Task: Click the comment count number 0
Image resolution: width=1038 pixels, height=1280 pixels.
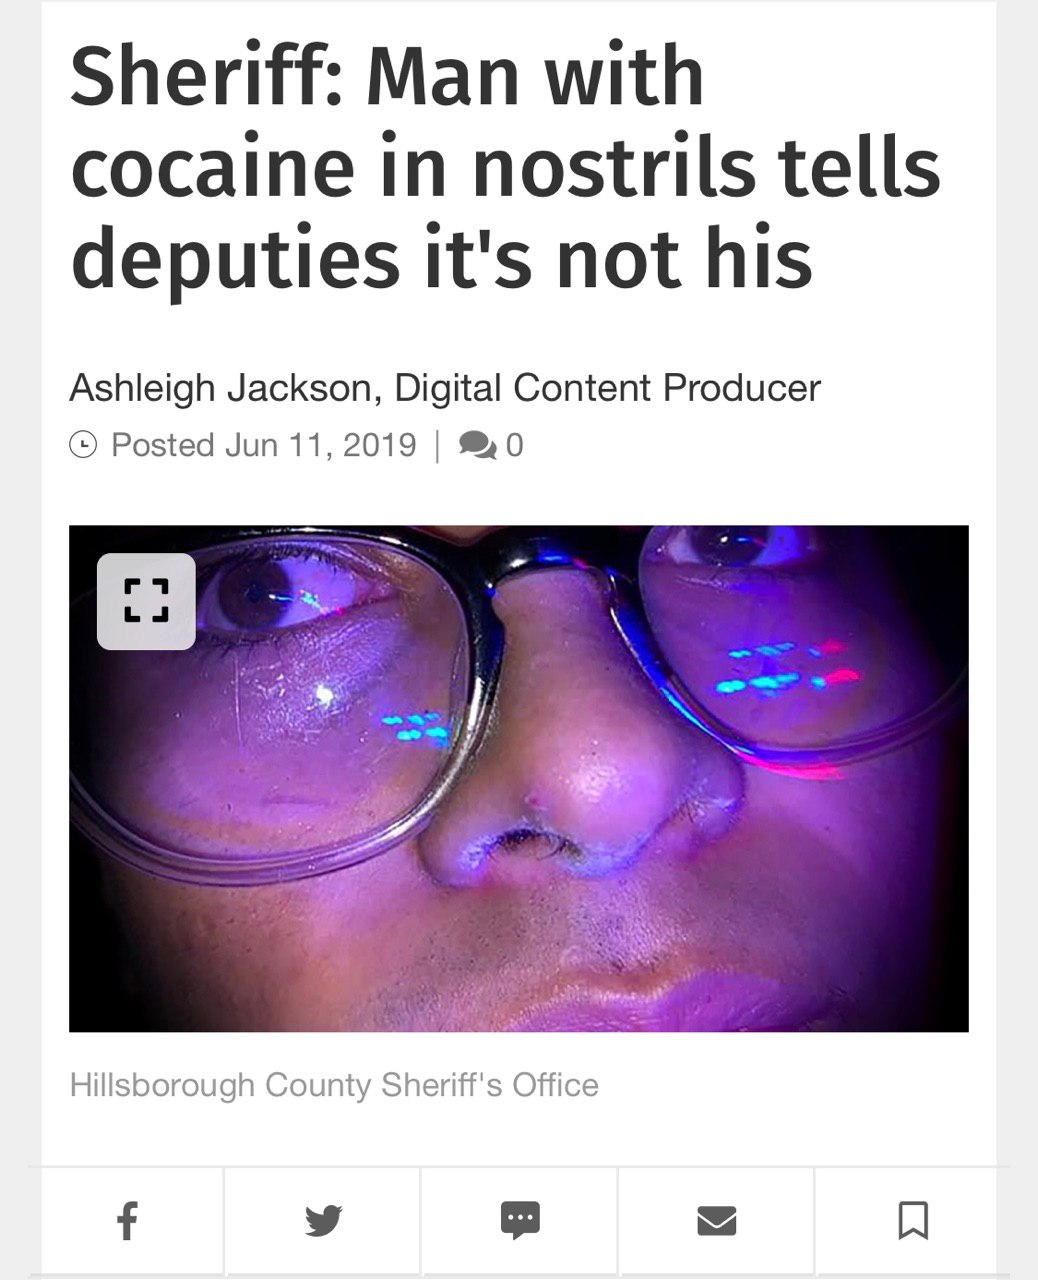Action: [514, 445]
